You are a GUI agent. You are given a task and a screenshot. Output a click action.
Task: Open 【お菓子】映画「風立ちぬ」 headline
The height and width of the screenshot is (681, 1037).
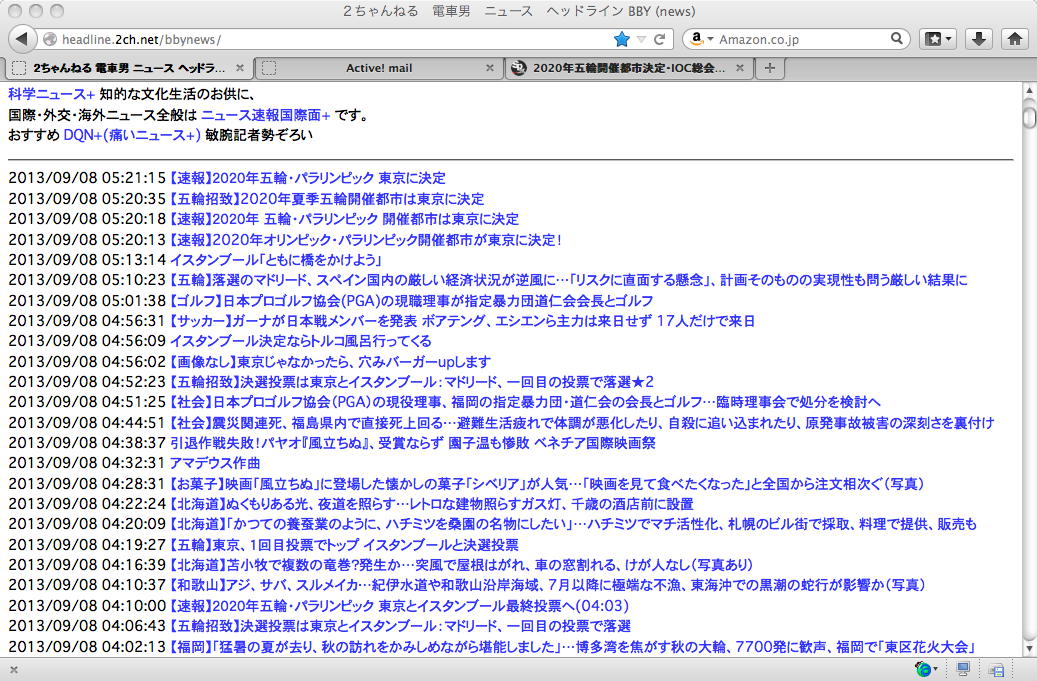point(547,484)
